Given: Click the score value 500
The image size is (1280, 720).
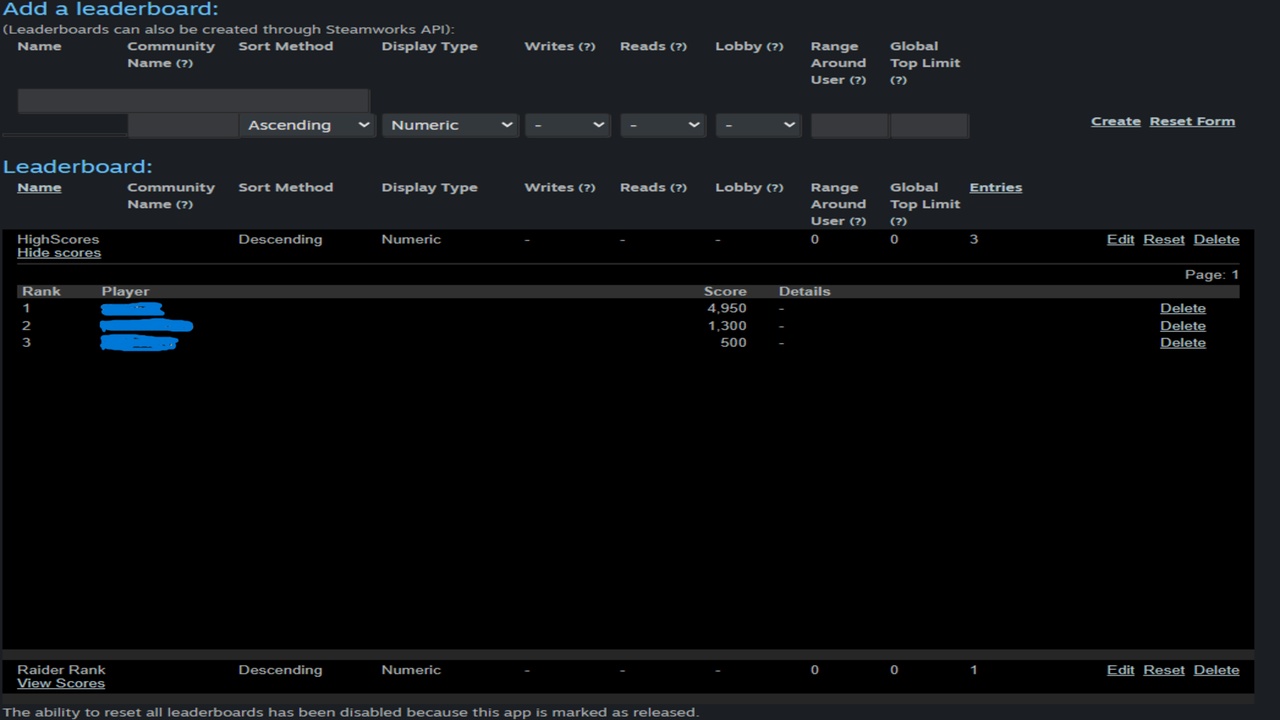Looking at the screenshot, I should pyautogui.click(x=733, y=342).
